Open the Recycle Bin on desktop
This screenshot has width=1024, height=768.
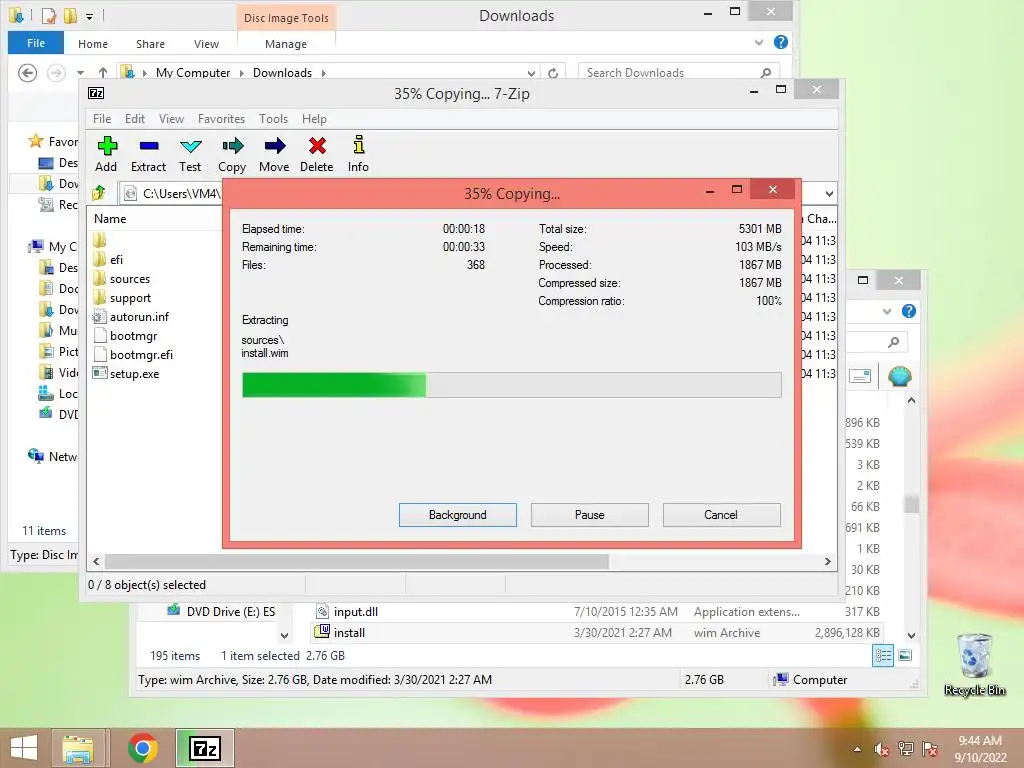pos(974,664)
